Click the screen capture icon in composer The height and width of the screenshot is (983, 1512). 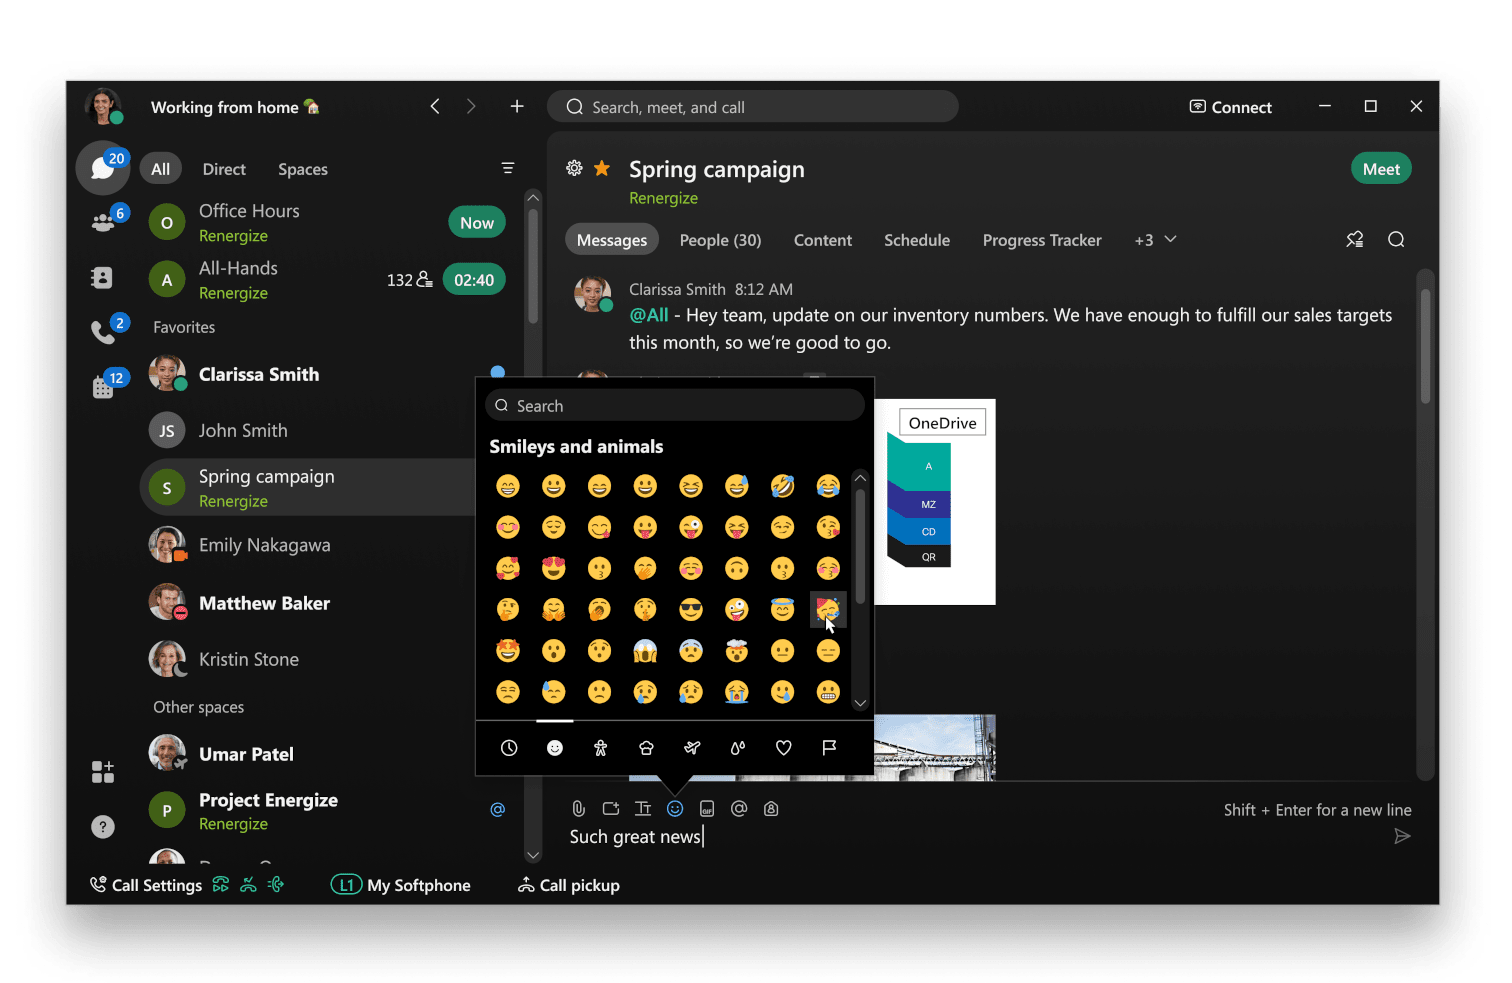[x=611, y=808]
